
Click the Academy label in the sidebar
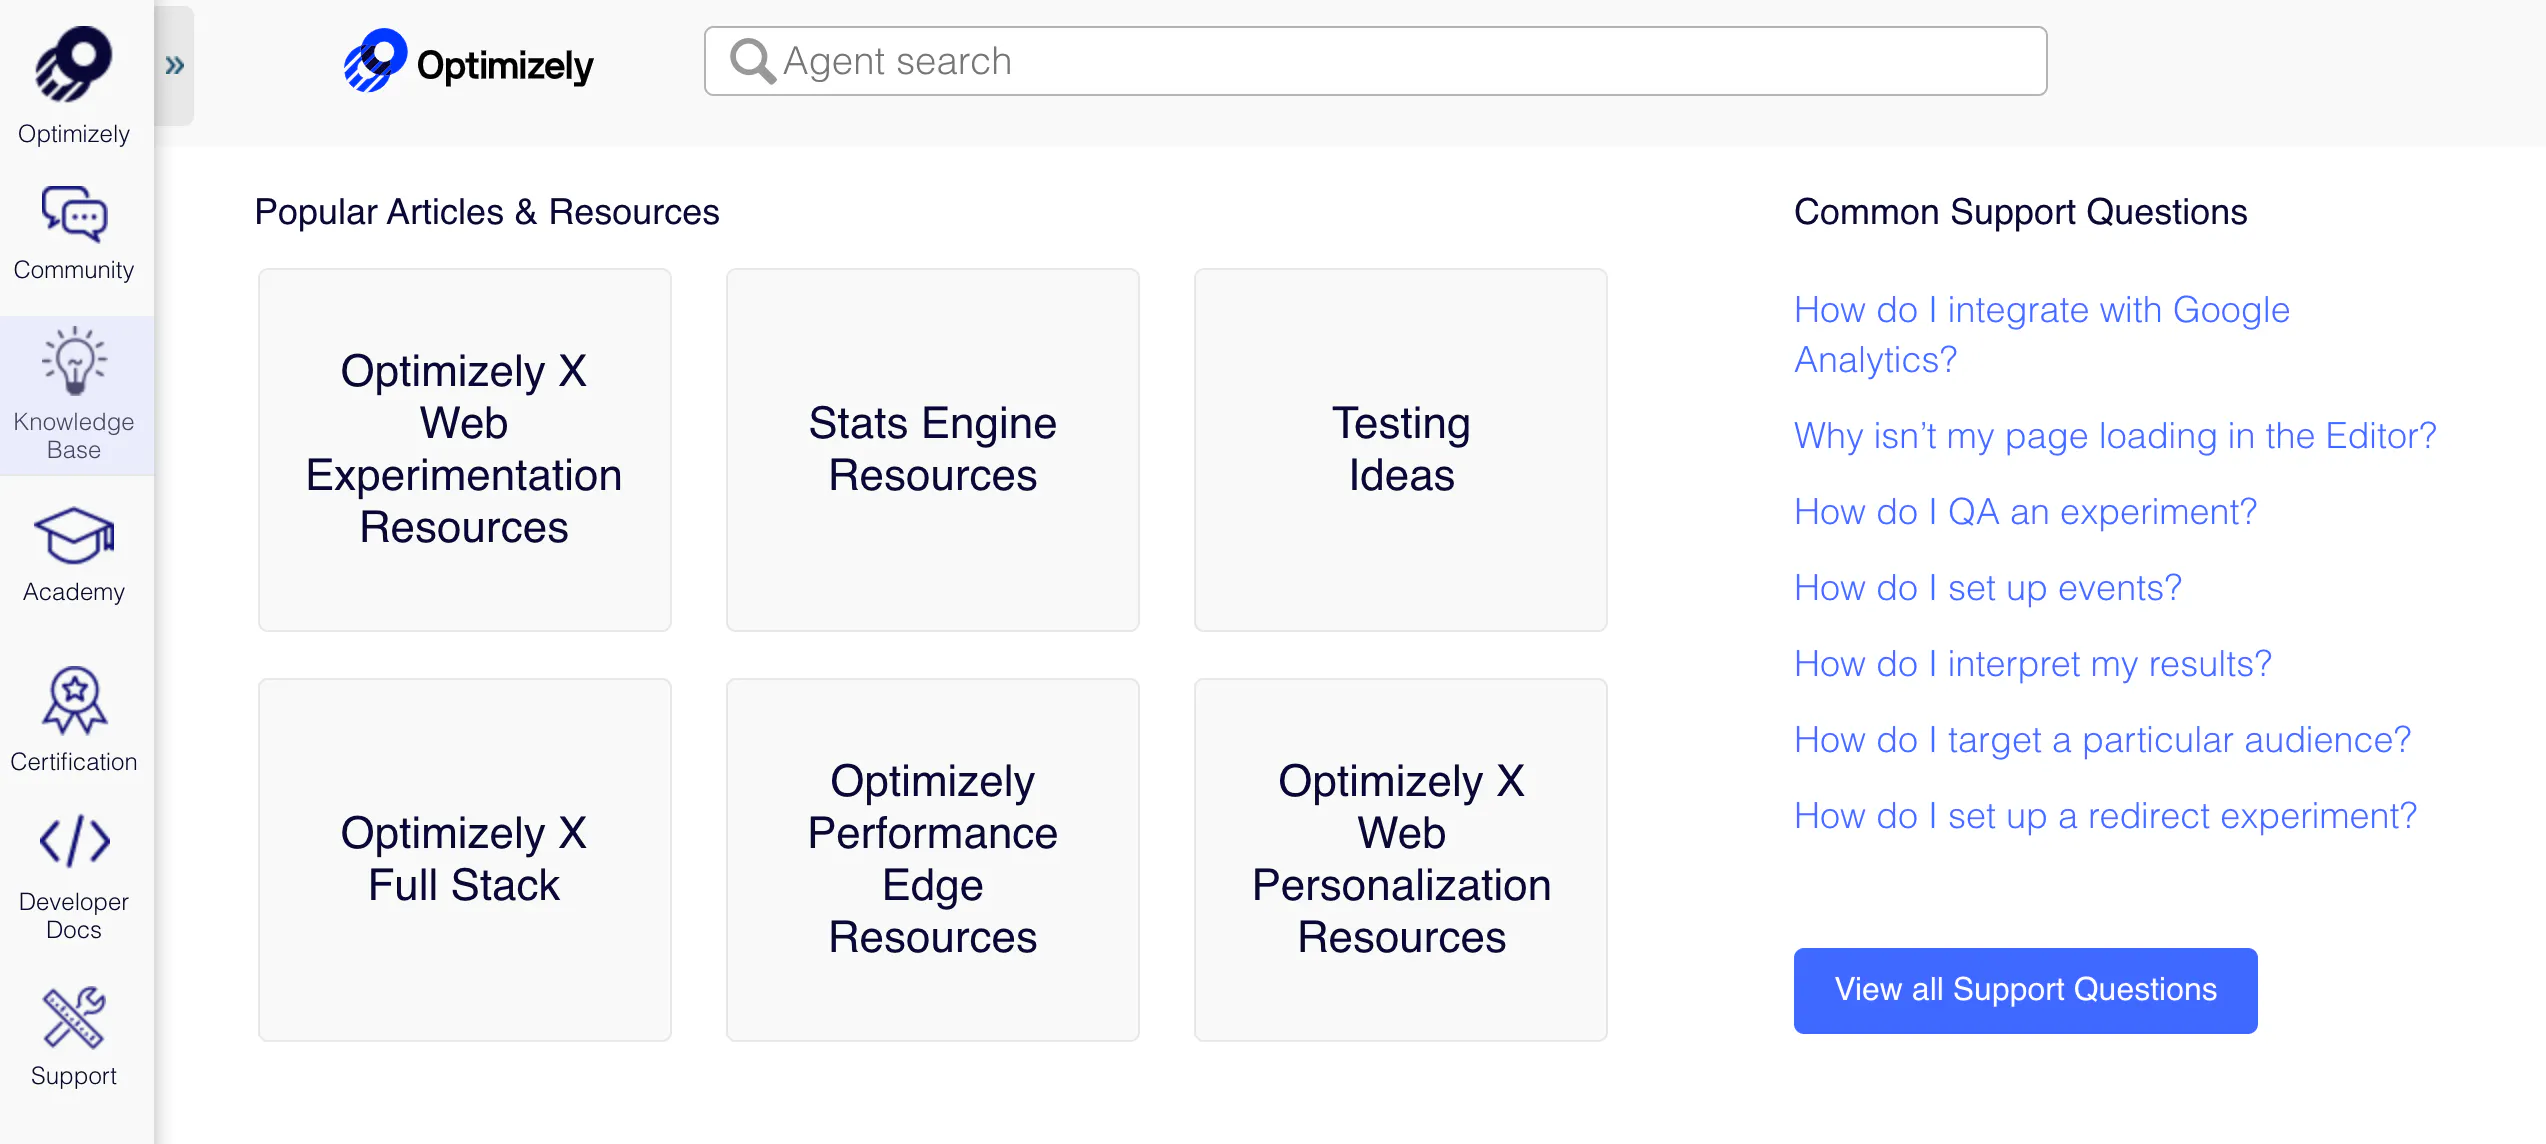[x=74, y=592]
